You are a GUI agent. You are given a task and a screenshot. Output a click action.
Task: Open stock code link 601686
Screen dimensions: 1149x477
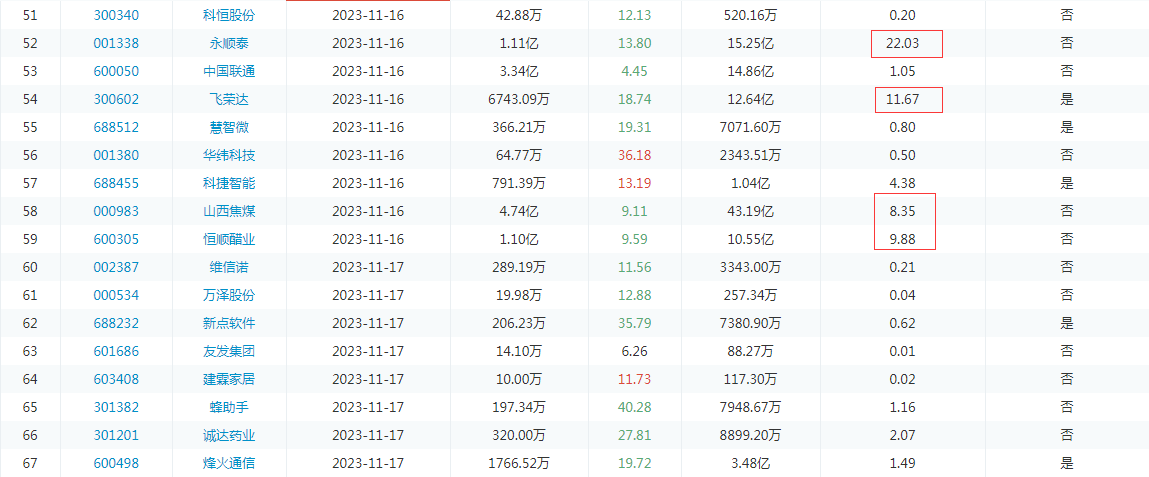116,351
